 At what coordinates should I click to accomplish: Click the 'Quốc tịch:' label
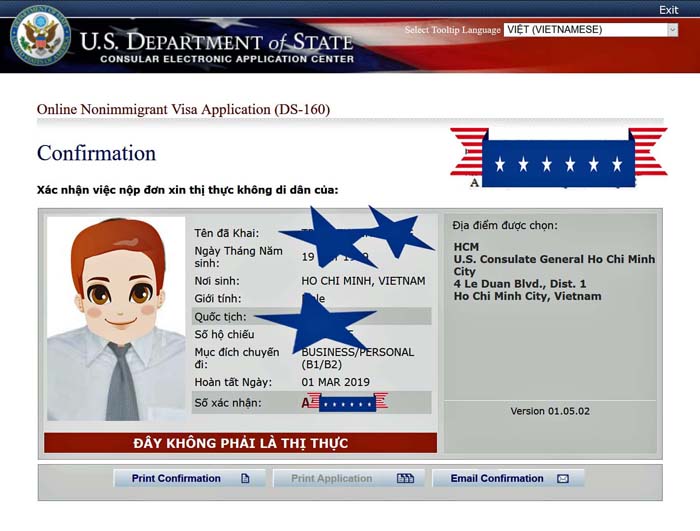[x=220, y=317]
